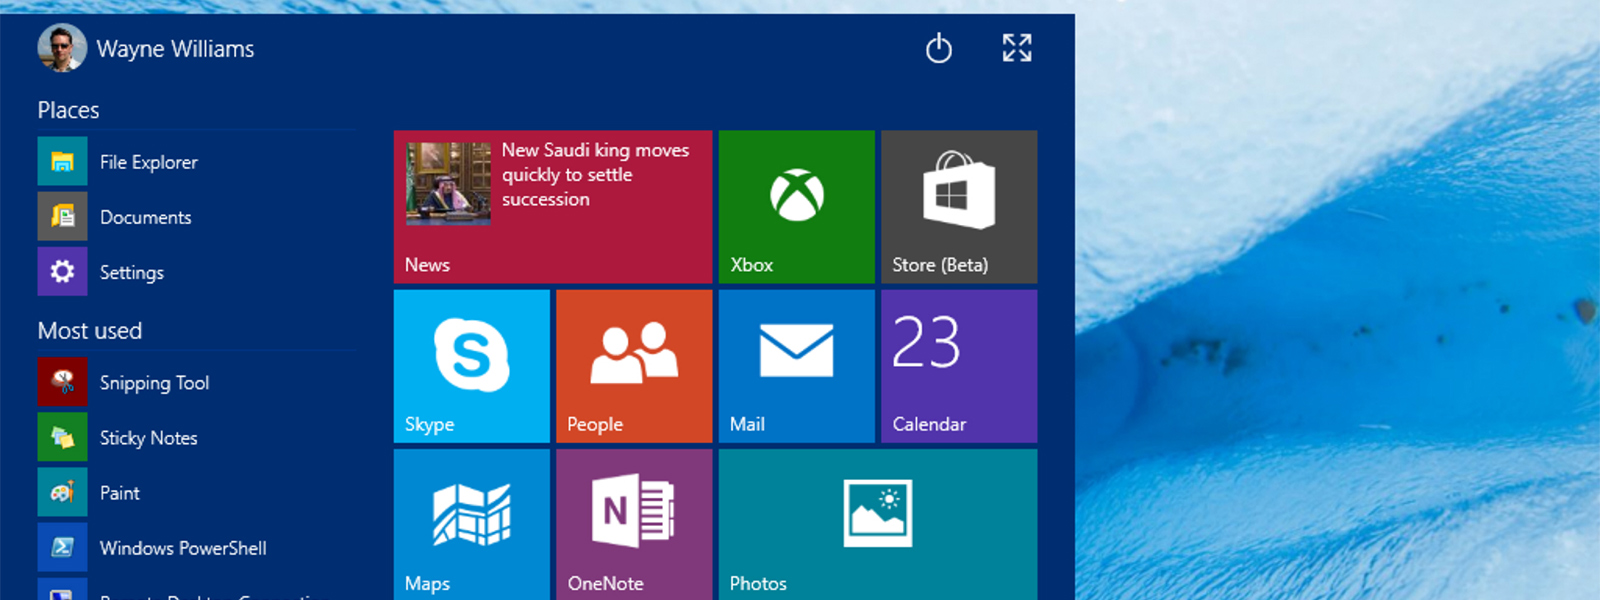Viewport: 1600px width, 600px height.
Task: Open the Maps tile
Action: pyautogui.click(x=472, y=525)
